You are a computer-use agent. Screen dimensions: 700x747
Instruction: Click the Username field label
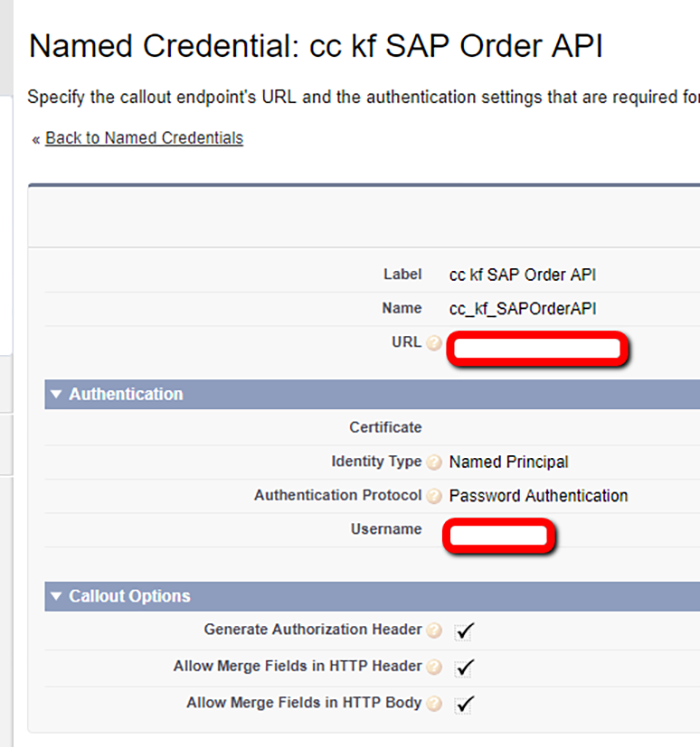[386, 529]
